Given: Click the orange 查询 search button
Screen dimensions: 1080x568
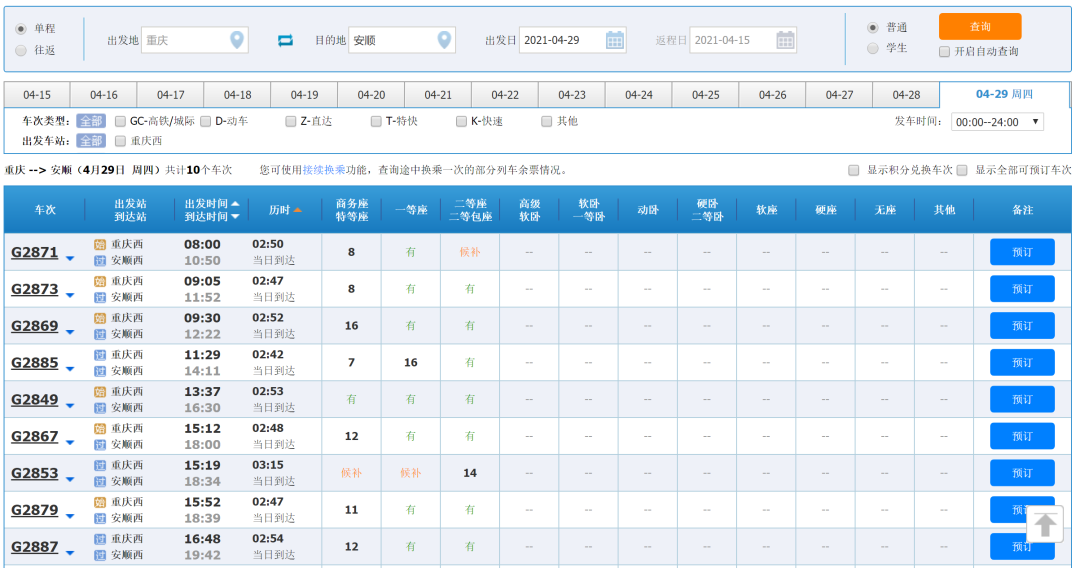Looking at the screenshot, I should pos(979,27).
